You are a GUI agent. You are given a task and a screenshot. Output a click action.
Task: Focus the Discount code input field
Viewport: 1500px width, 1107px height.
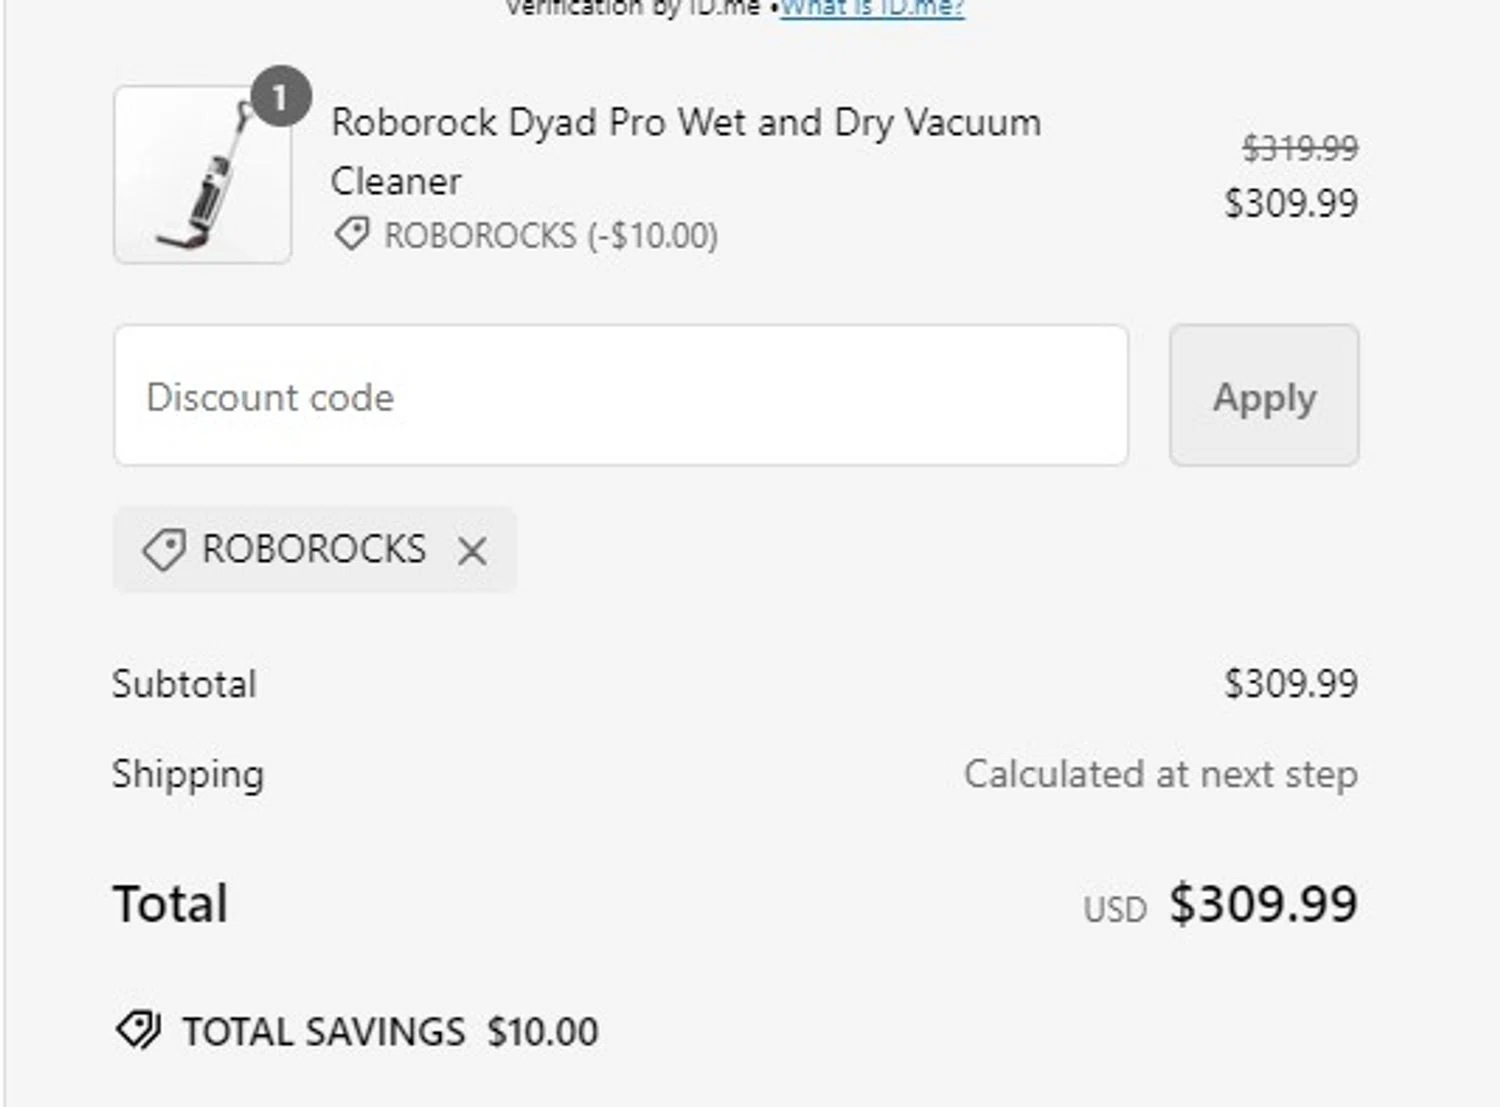click(x=620, y=396)
